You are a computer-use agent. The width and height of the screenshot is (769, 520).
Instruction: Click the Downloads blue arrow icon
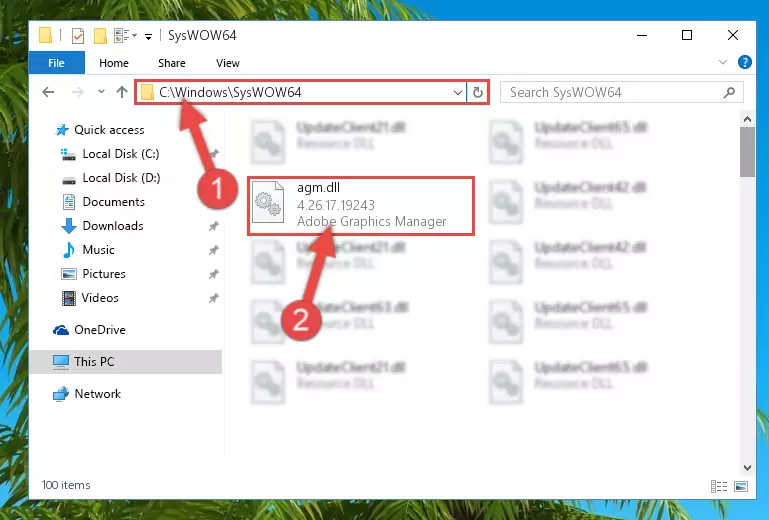click(69, 226)
